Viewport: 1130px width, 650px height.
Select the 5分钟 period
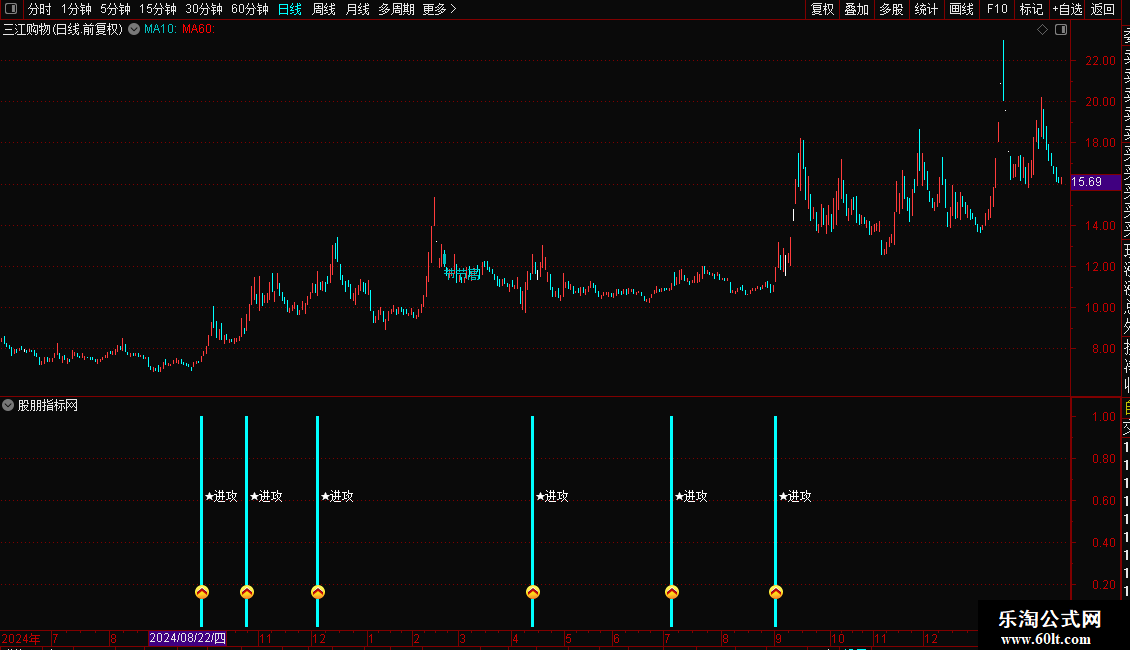point(115,9)
